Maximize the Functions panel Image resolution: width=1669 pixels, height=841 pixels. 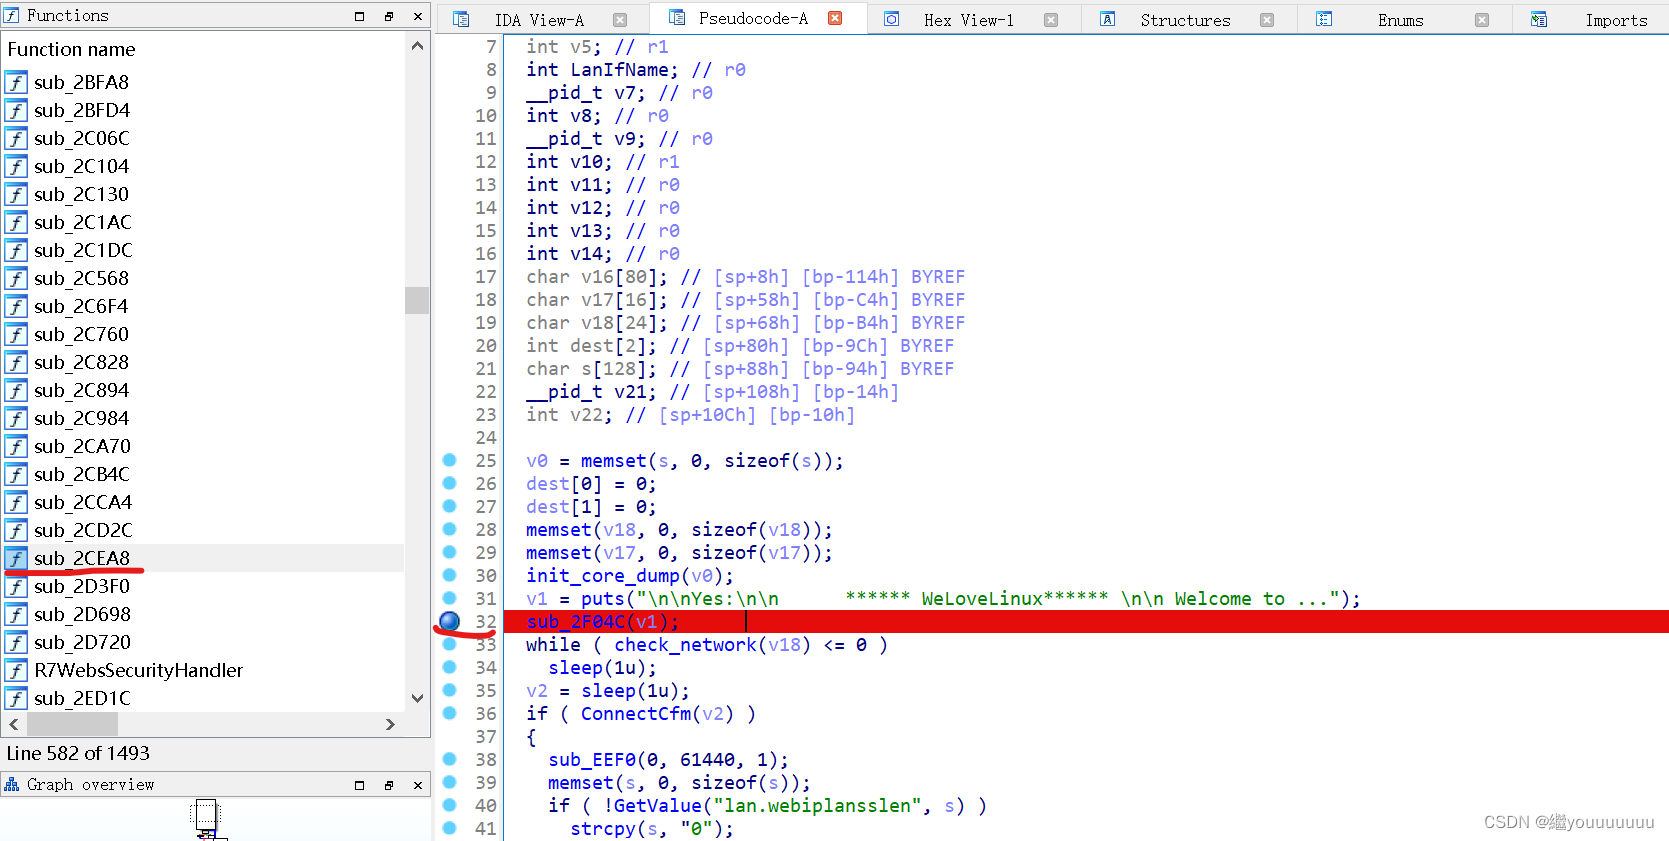click(x=360, y=16)
